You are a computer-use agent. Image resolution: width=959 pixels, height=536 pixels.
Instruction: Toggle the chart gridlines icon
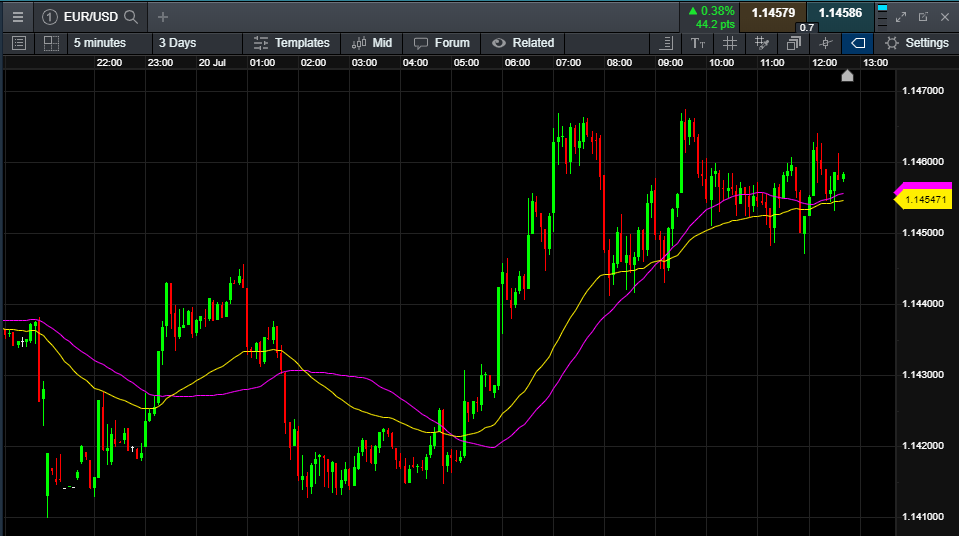click(x=730, y=43)
